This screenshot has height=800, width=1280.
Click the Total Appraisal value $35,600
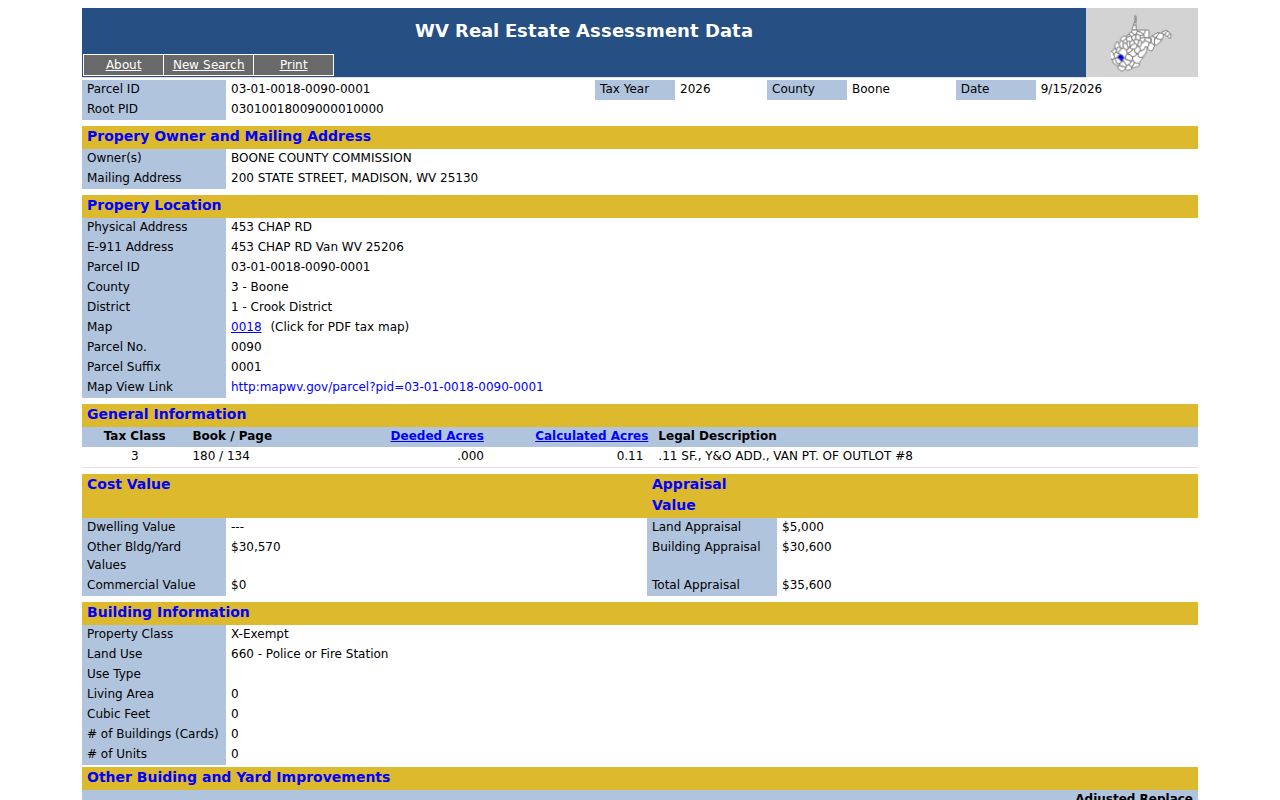coord(806,585)
